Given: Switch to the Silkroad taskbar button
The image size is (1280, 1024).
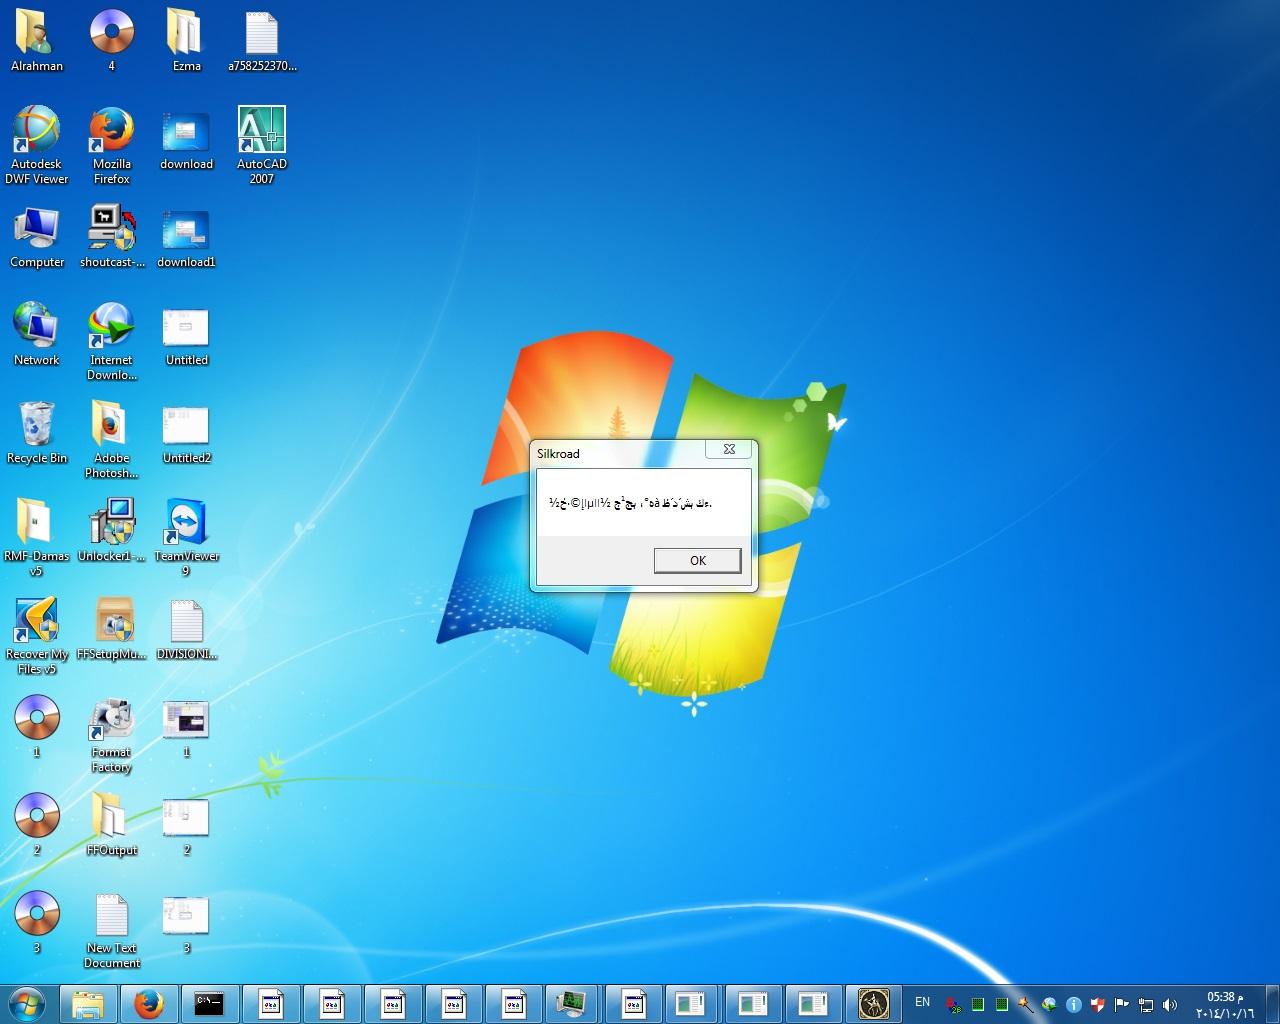Looking at the screenshot, I should coord(873,1003).
